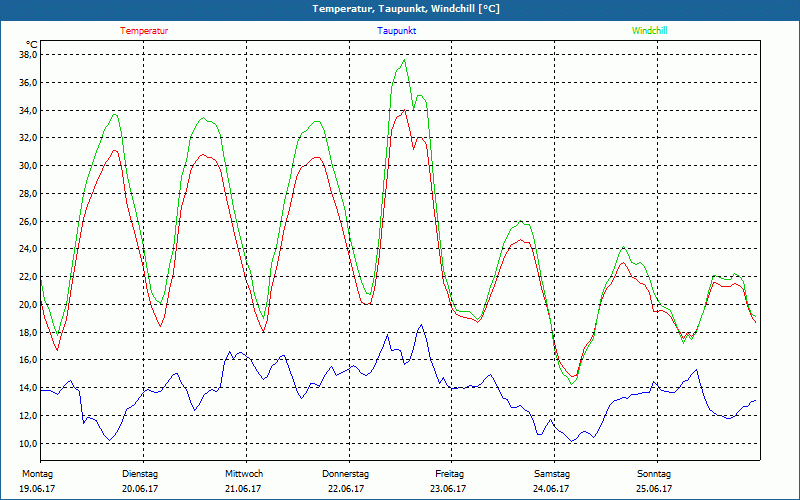Select the Sonntag day label
Screen dimensions: 800x500
(654, 473)
